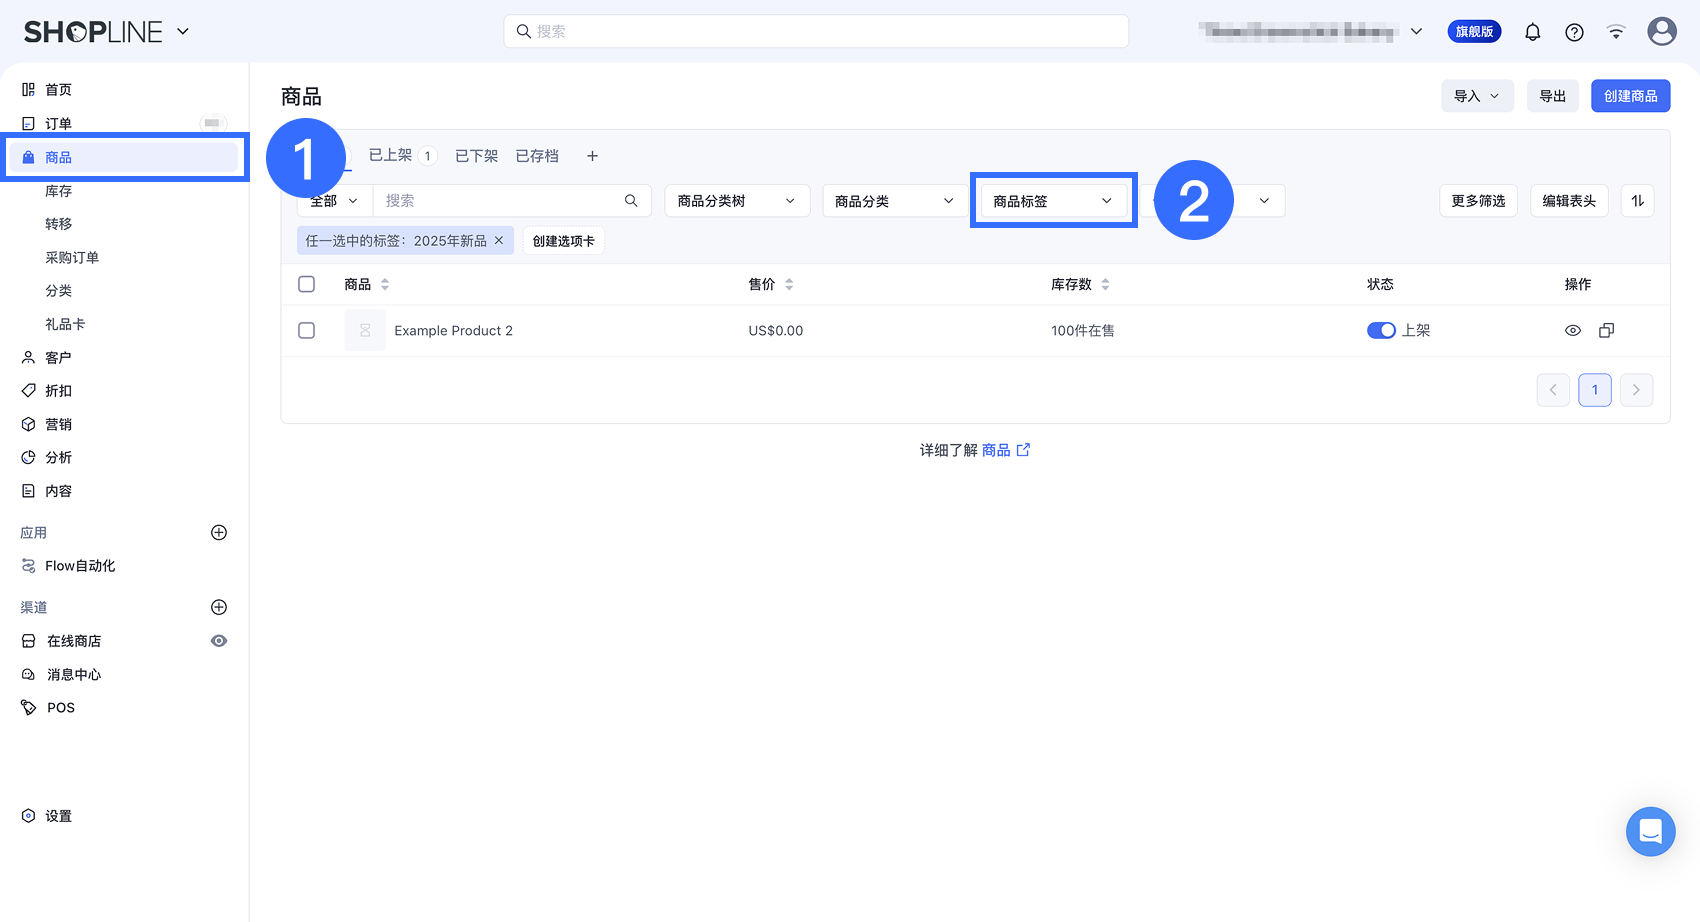The width and height of the screenshot is (1700, 922).
Task: Add an app using the plus icon
Action: click(x=219, y=533)
